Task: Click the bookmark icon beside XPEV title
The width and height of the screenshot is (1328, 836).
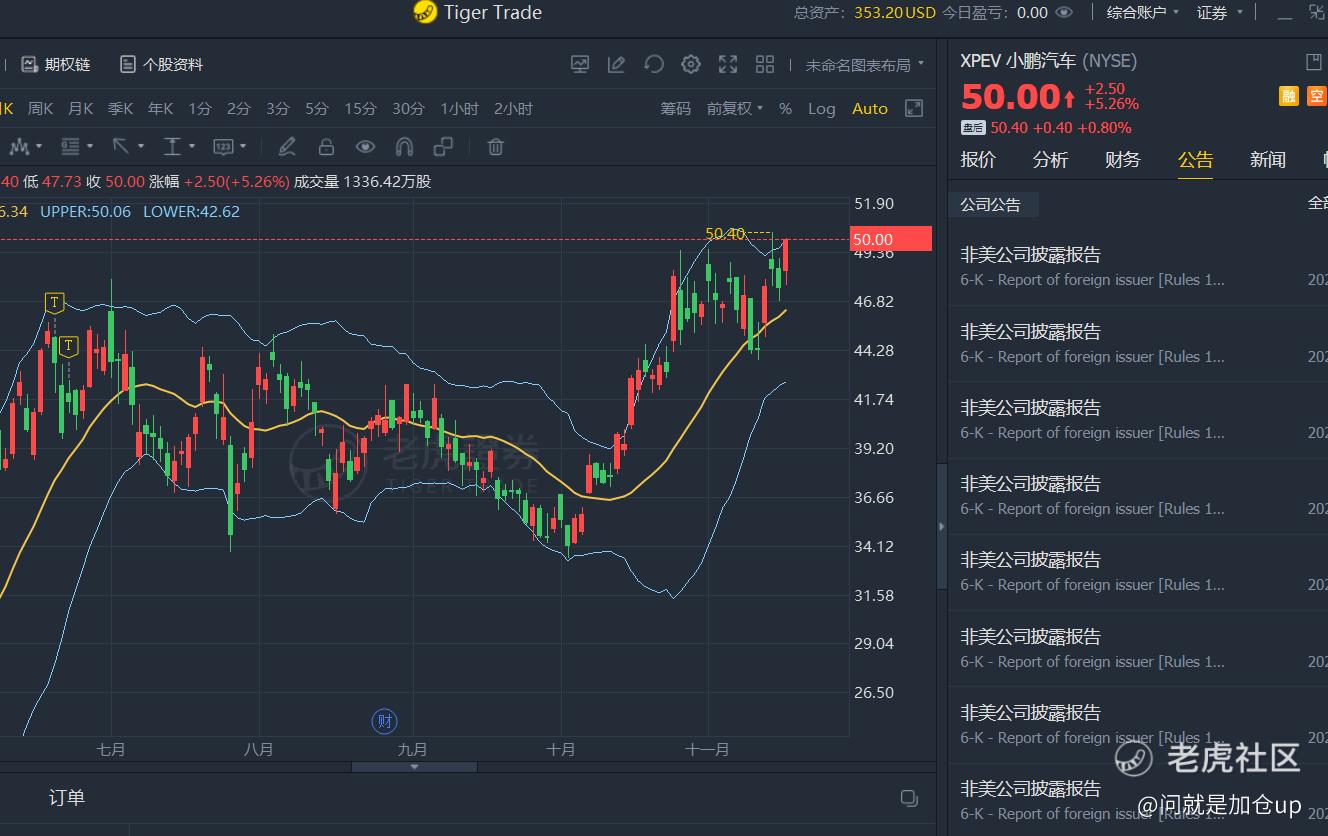Action: click(1314, 62)
